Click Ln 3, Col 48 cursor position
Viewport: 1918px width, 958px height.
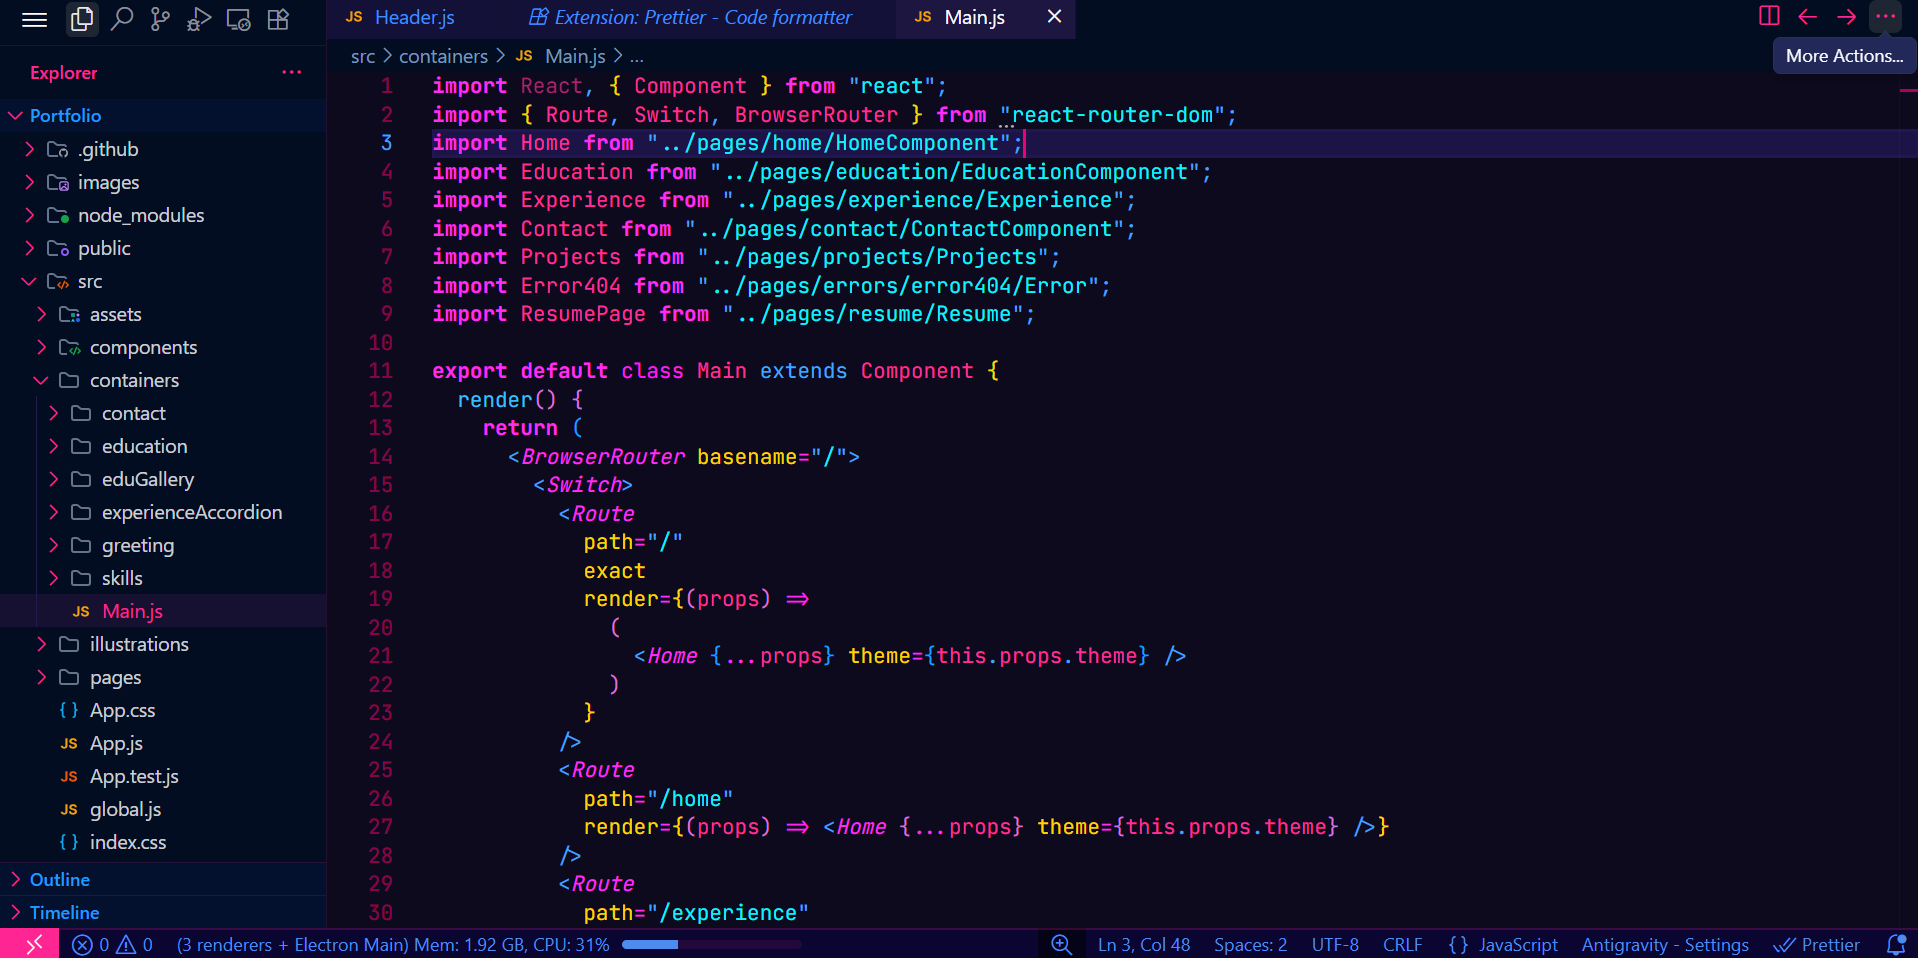tap(1144, 944)
